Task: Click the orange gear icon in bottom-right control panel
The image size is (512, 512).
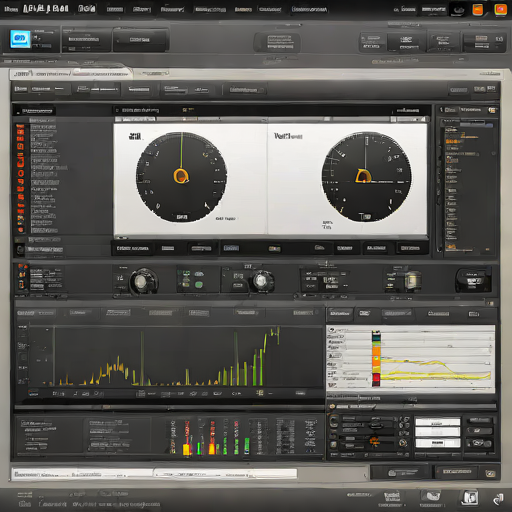Action: [375, 441]
